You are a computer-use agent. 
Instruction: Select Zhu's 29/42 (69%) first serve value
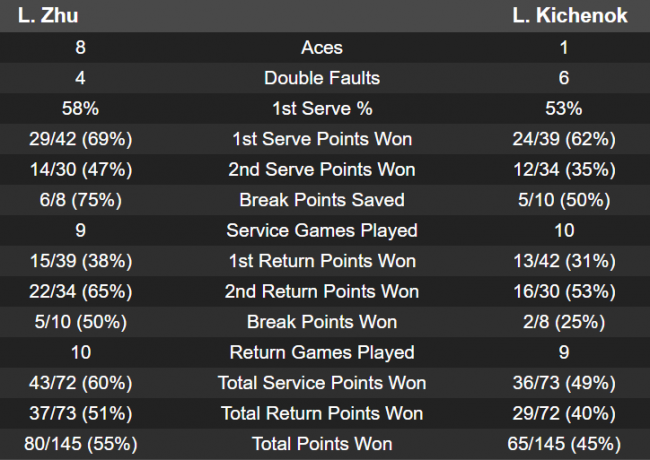(x=80, y=139)
